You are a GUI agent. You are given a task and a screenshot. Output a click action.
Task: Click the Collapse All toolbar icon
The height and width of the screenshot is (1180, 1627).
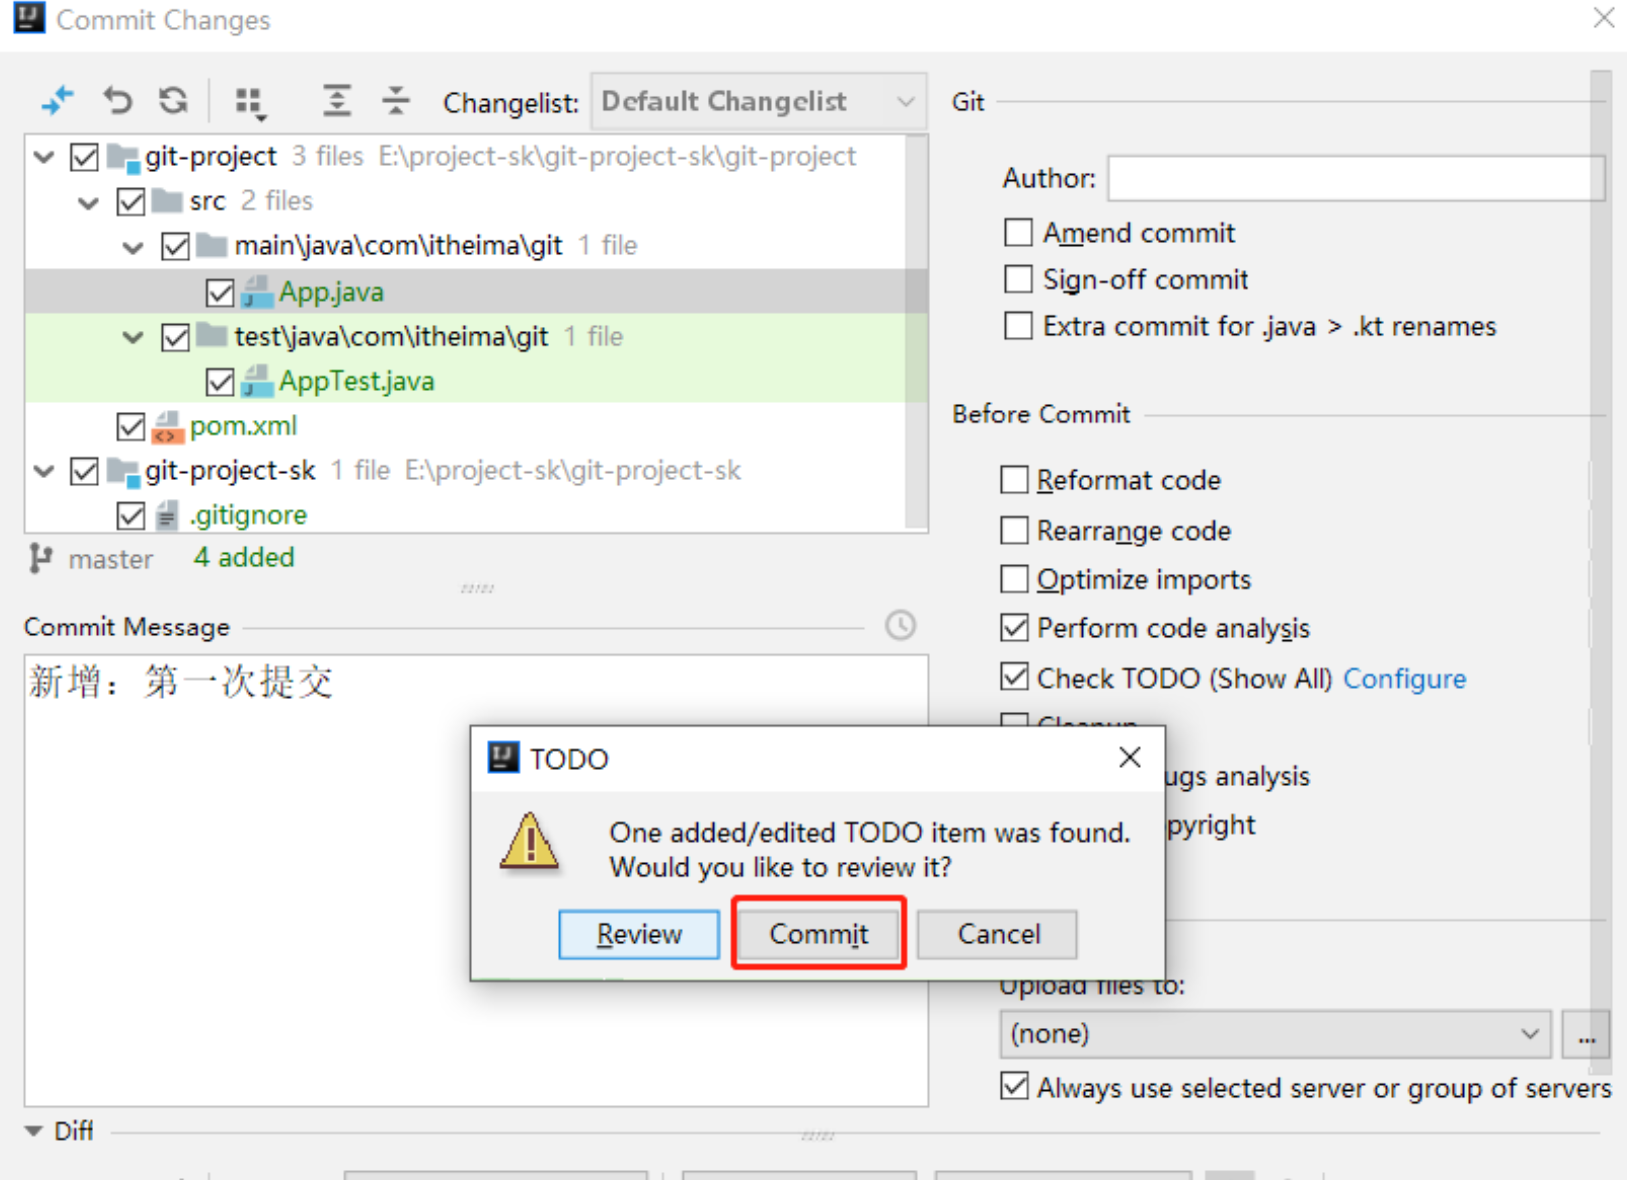pos(396,101)
